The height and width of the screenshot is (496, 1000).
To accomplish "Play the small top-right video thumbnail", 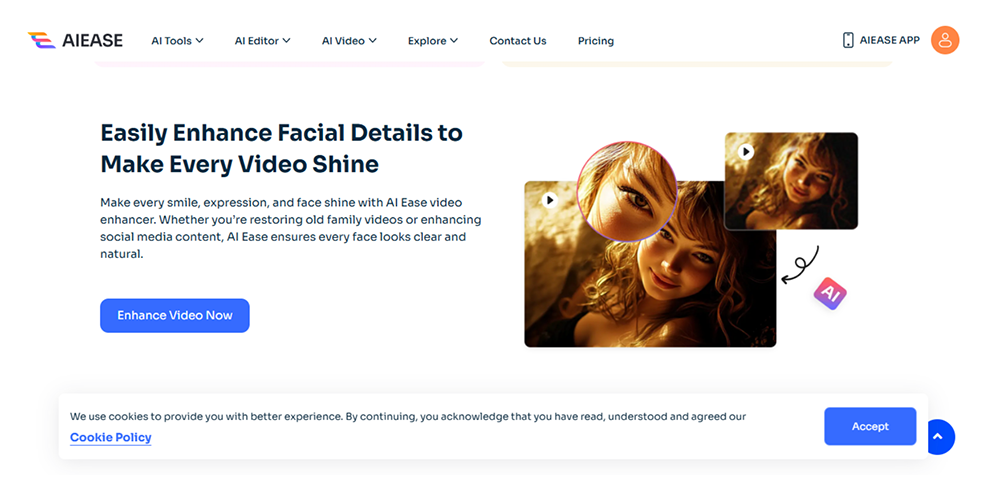I will (746, 152).
